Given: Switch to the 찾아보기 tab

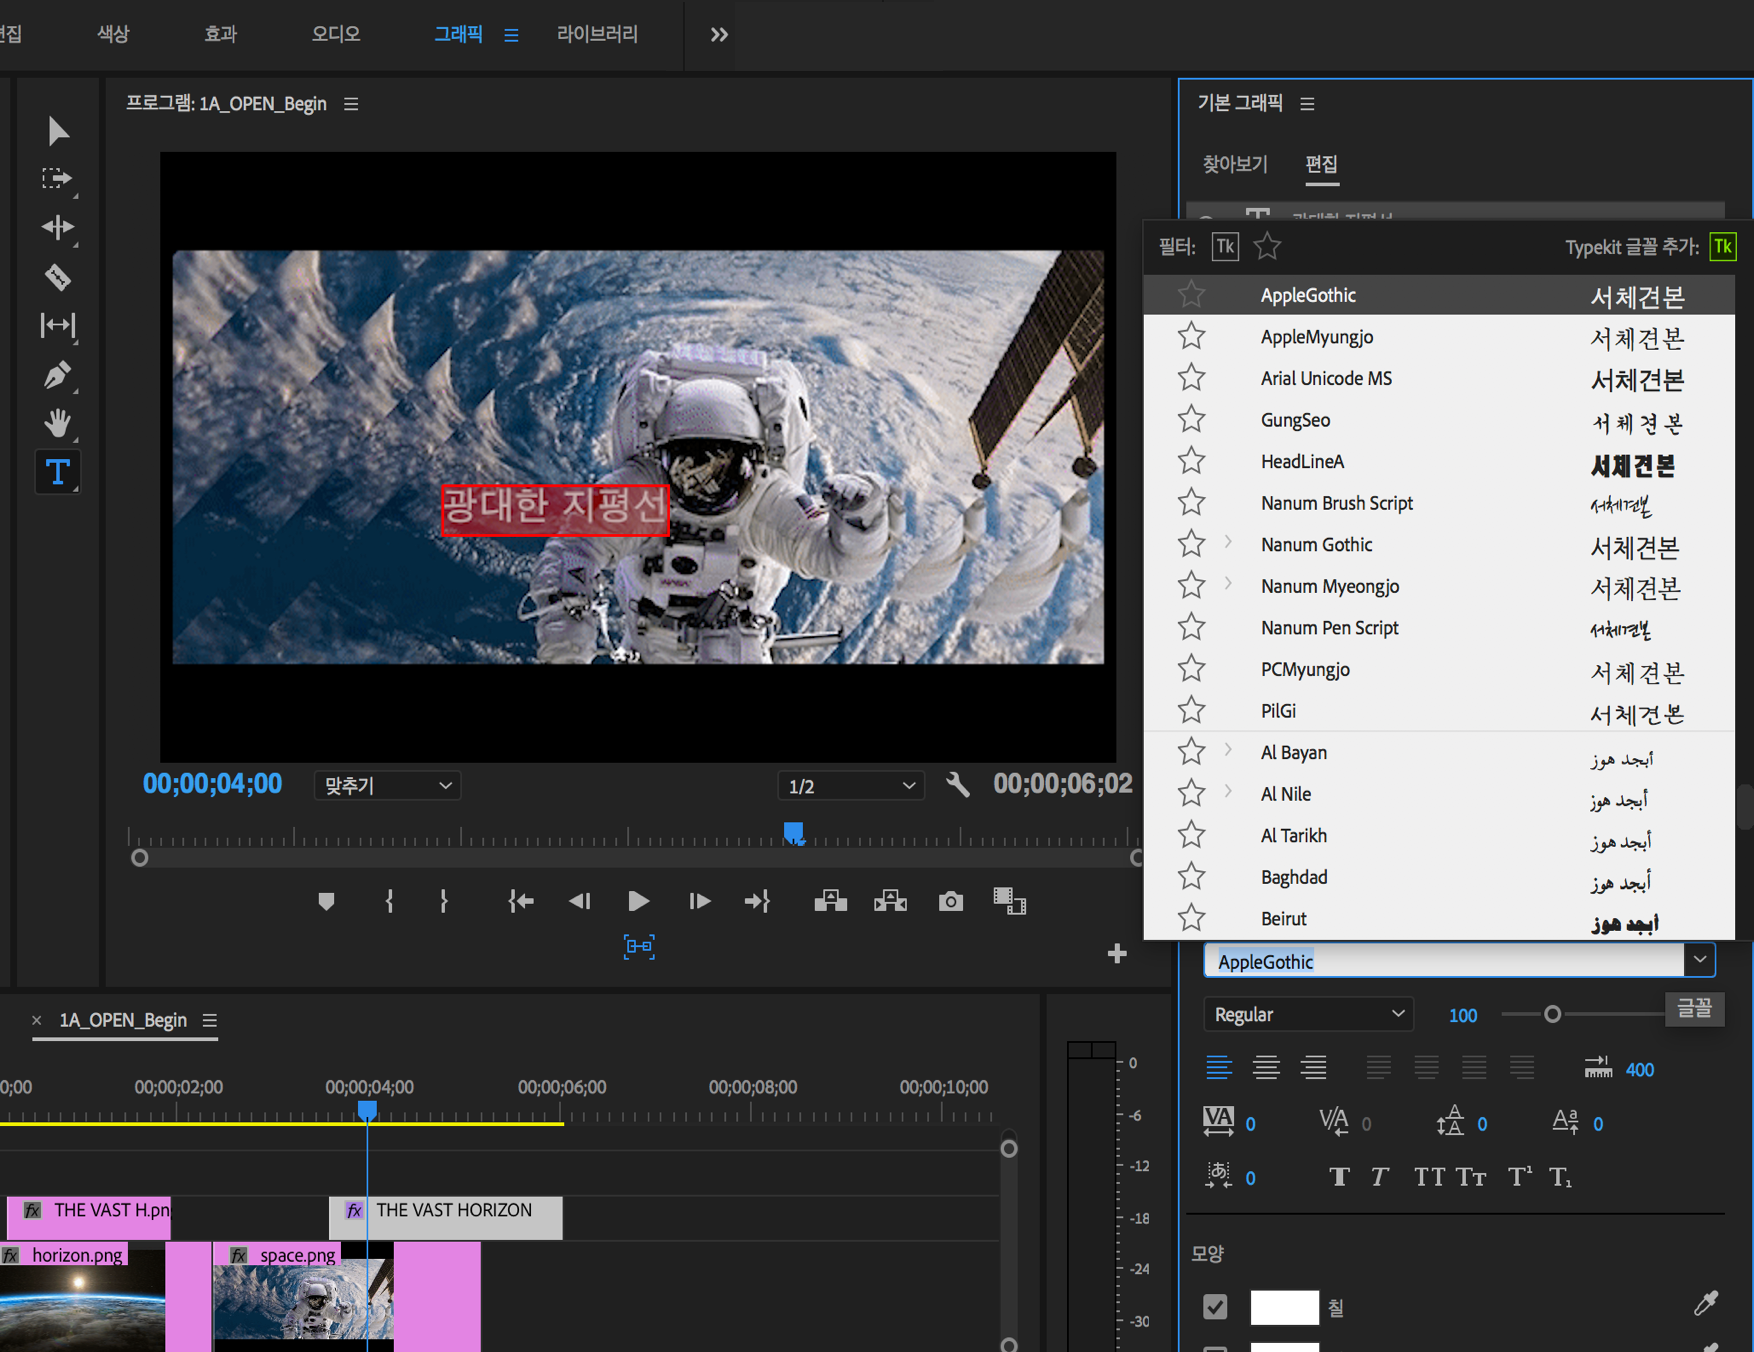Looking at the screenshot, I should coord(1235,164).
